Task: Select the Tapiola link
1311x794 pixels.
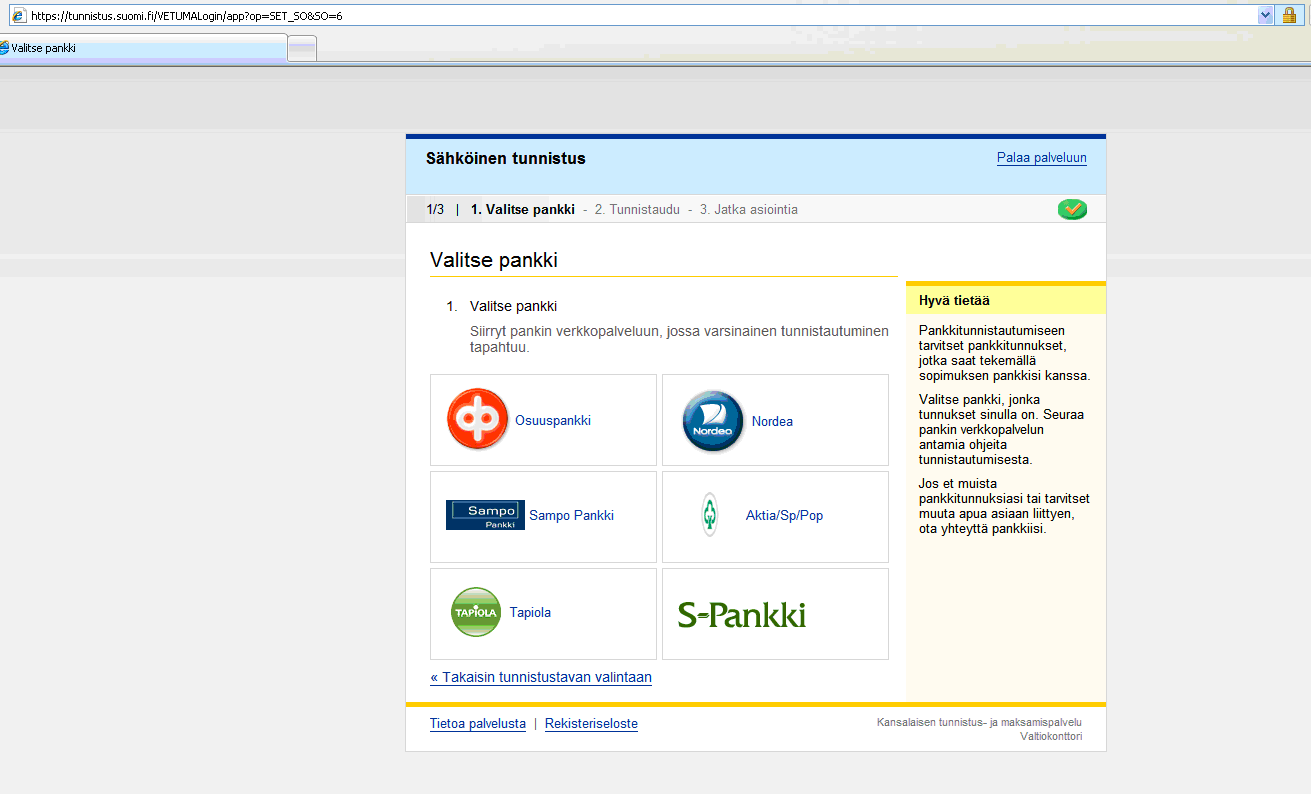Action: [x=530, y=613]
